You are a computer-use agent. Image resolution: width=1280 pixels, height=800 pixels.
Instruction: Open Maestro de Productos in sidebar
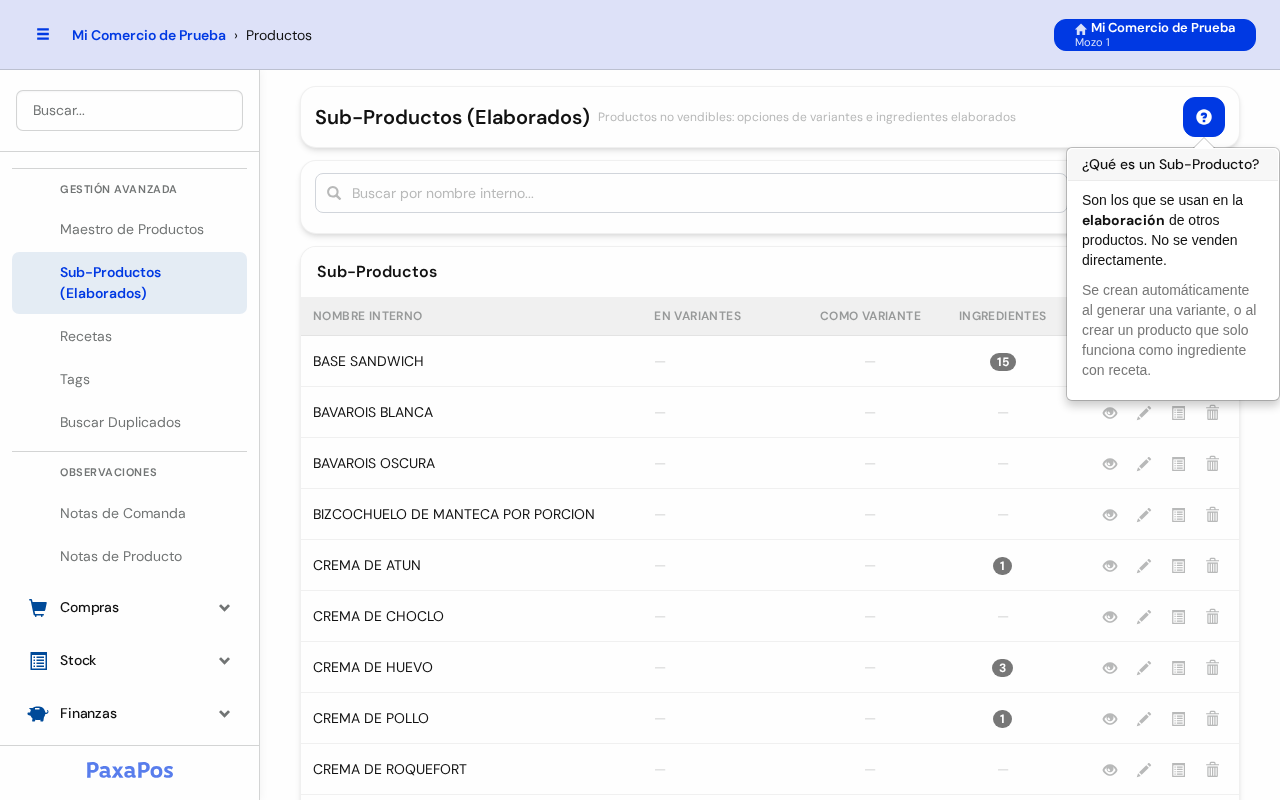click(x=132, y=229)
